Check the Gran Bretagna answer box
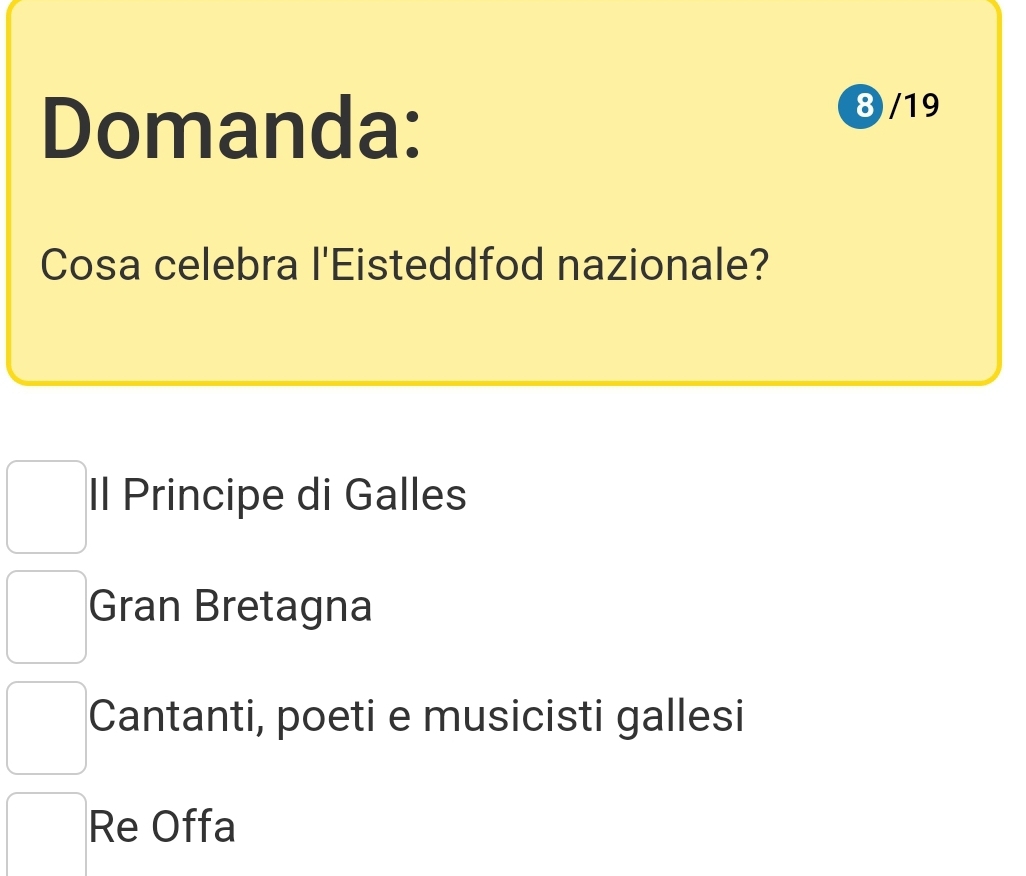This screenshot has height=876, width=1026. [46, 616]
